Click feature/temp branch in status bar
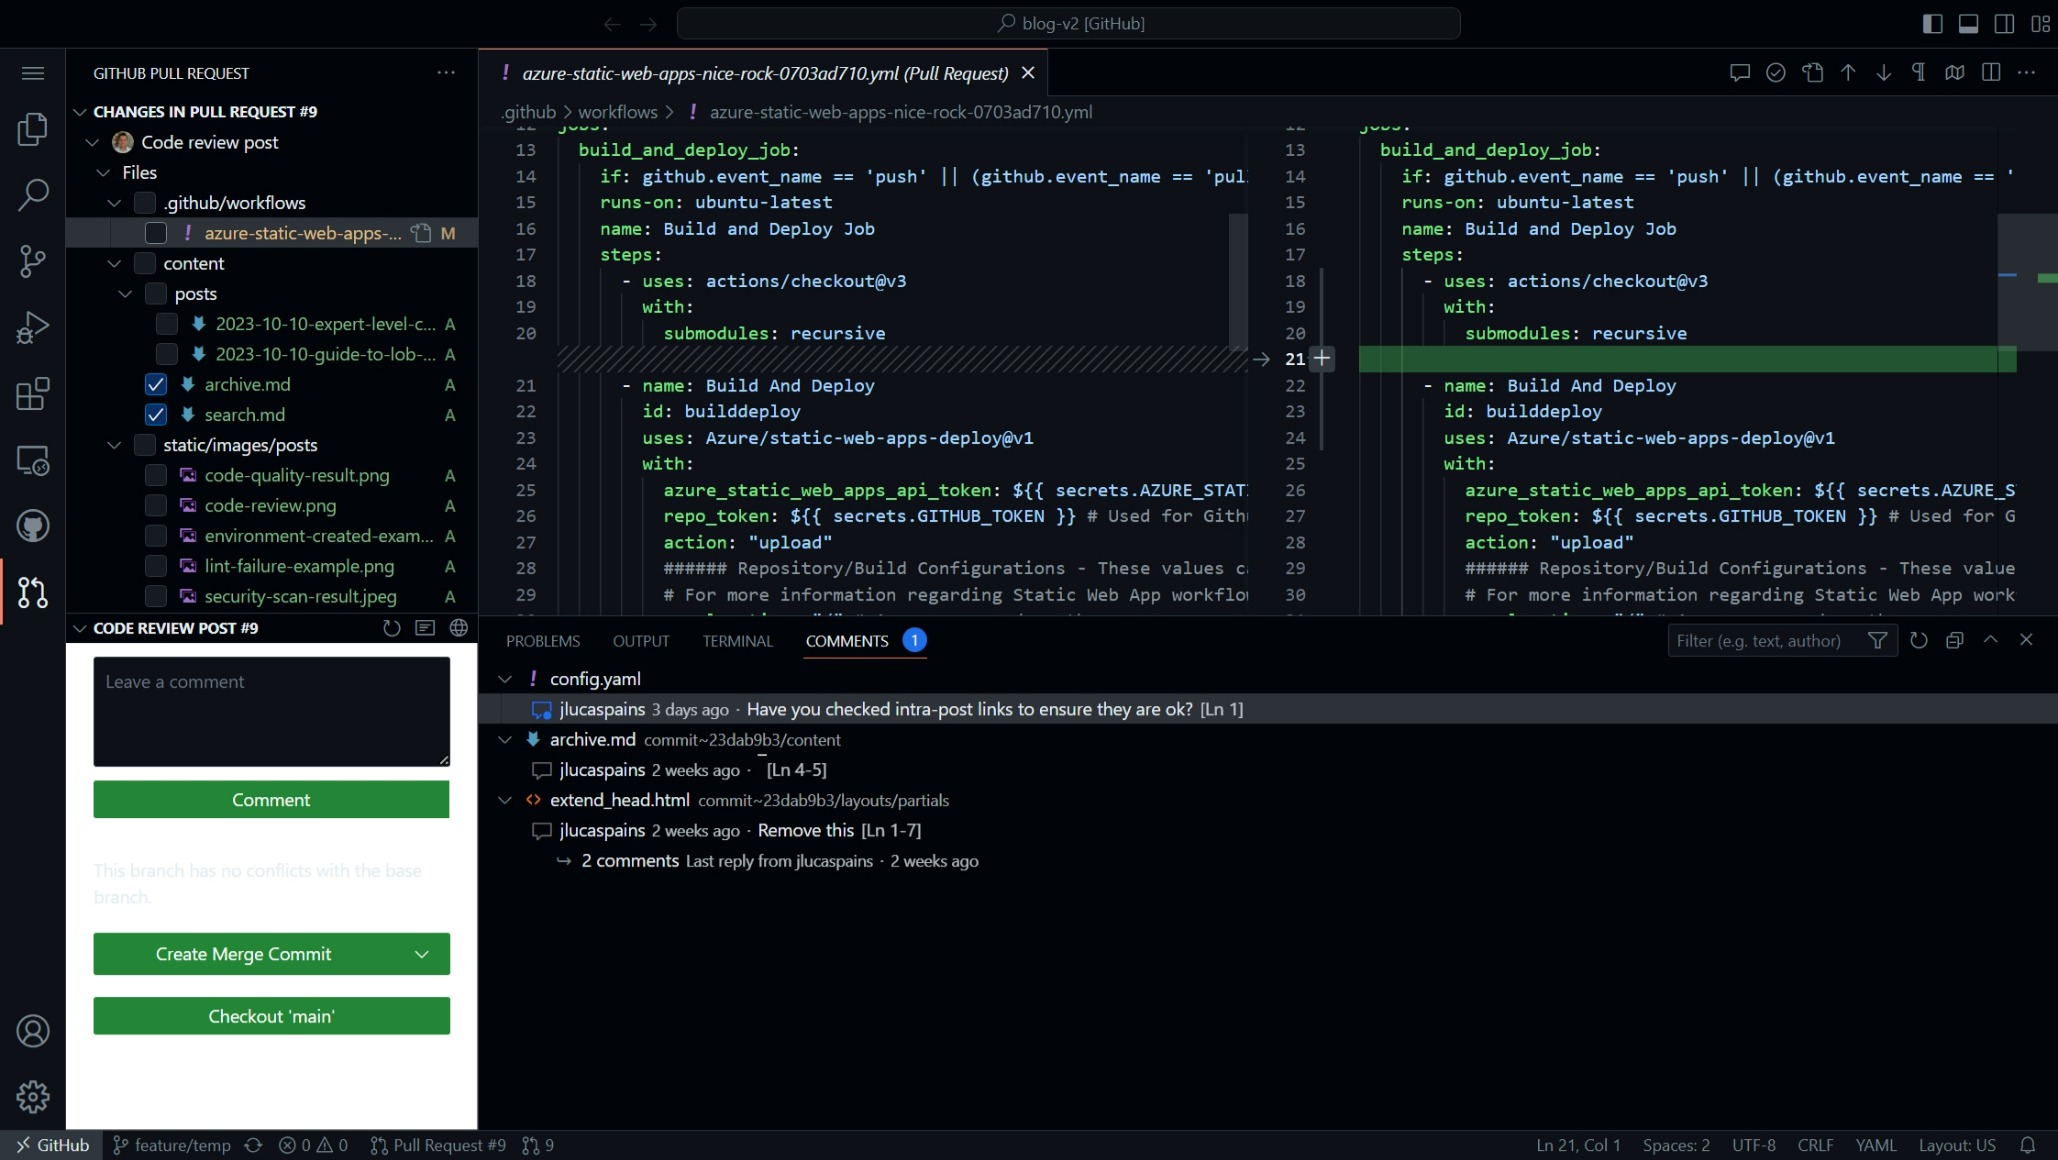The width and height of the screenshot is (2058, 1160). 172,1146
